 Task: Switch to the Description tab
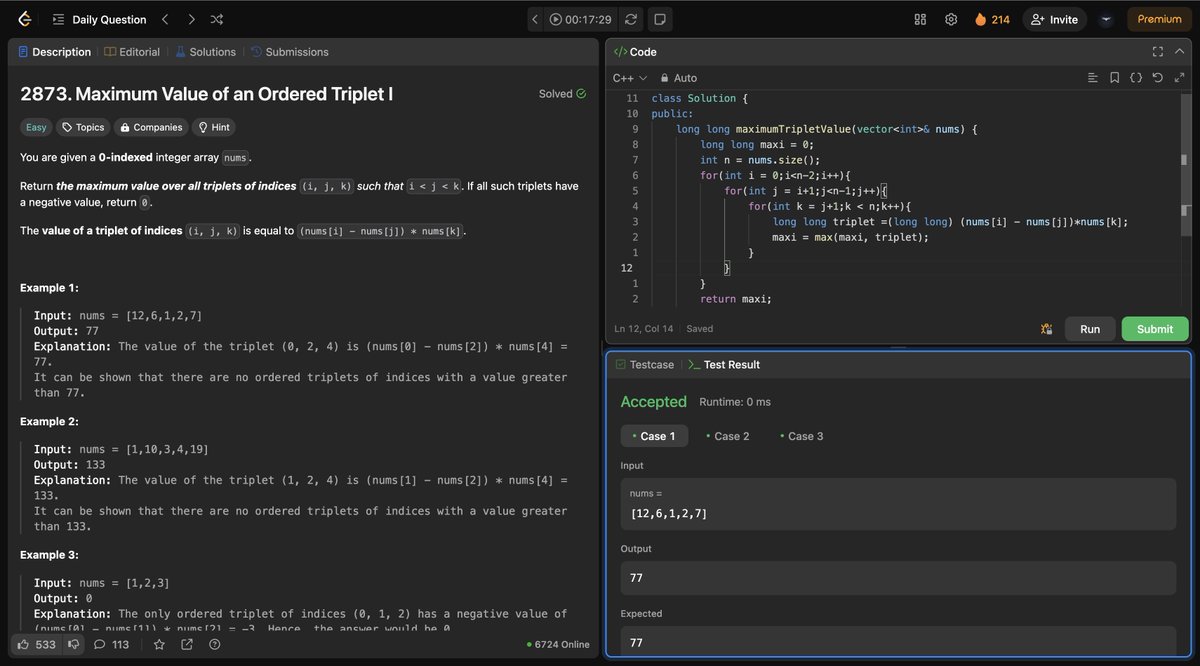click(54, 52)
